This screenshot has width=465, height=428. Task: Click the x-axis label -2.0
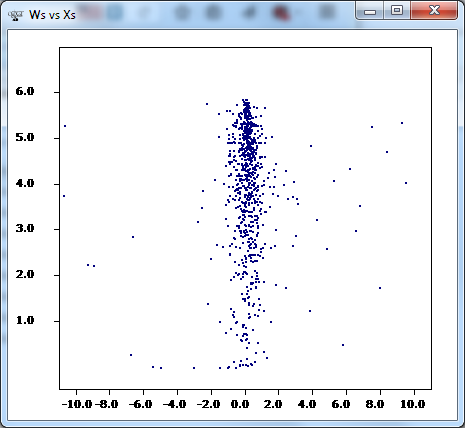point(209,404)
